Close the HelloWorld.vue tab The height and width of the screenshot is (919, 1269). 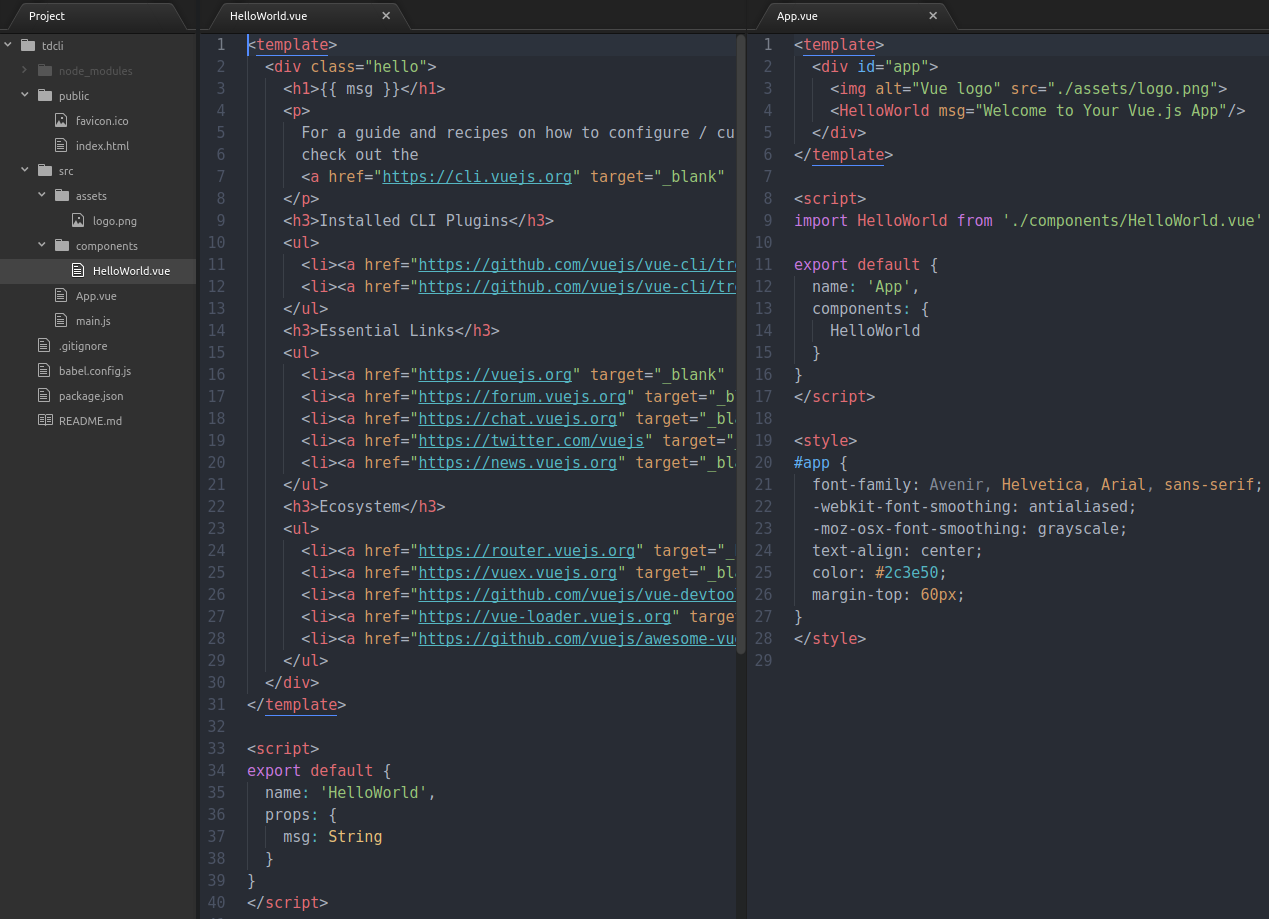[386, 16]
